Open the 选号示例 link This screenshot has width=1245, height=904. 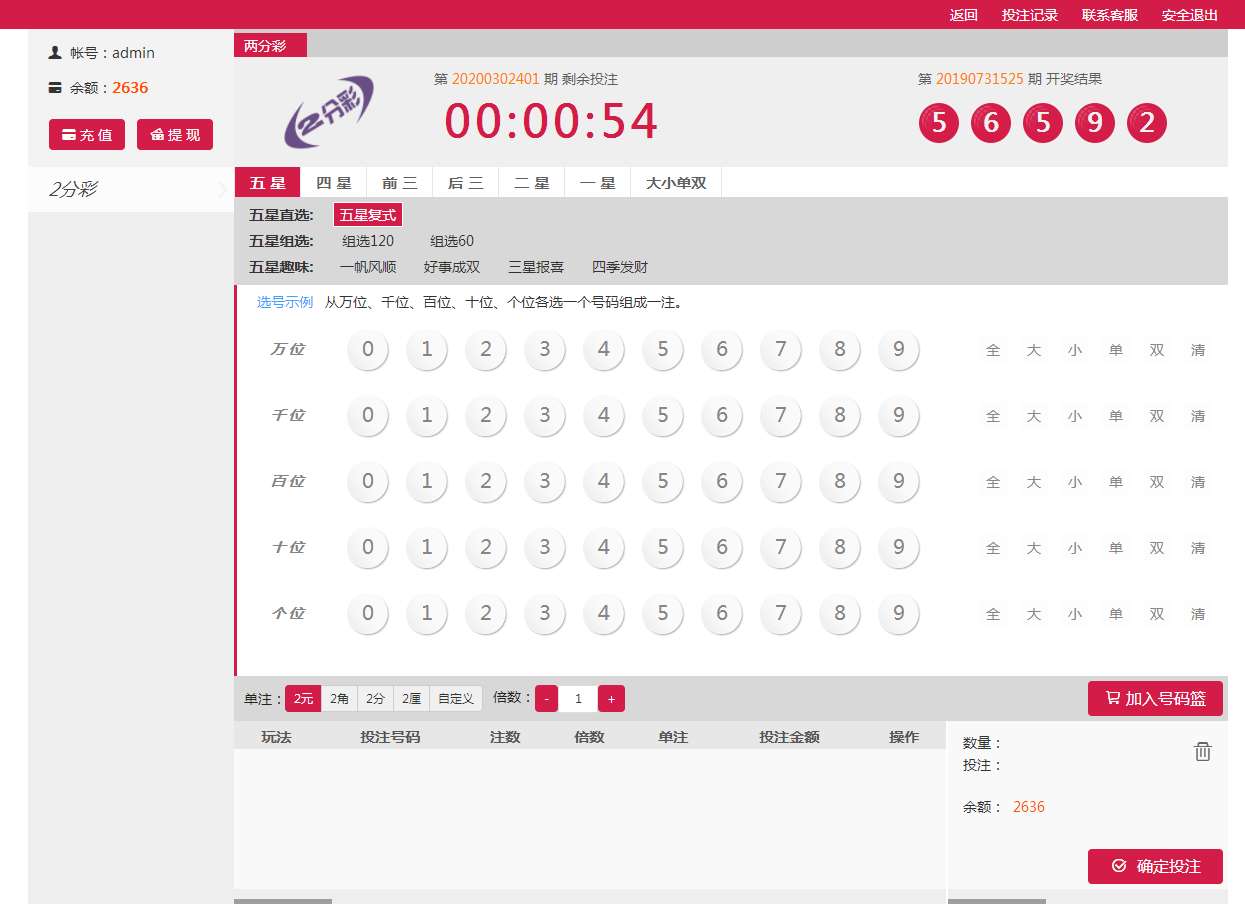[x=285, y=302]
